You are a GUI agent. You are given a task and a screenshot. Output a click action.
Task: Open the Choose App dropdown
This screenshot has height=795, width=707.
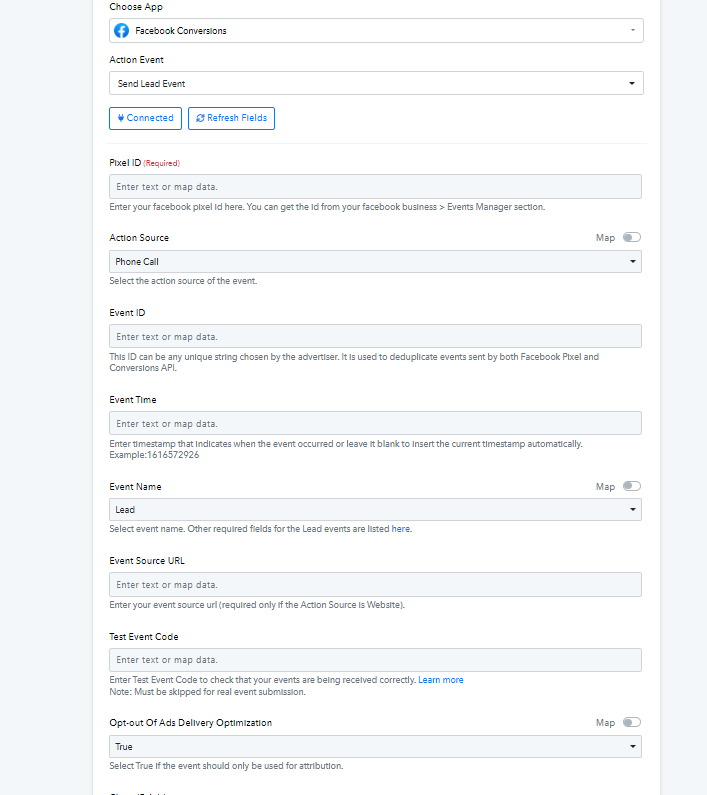pyautogui.click(x=375, y=31)
